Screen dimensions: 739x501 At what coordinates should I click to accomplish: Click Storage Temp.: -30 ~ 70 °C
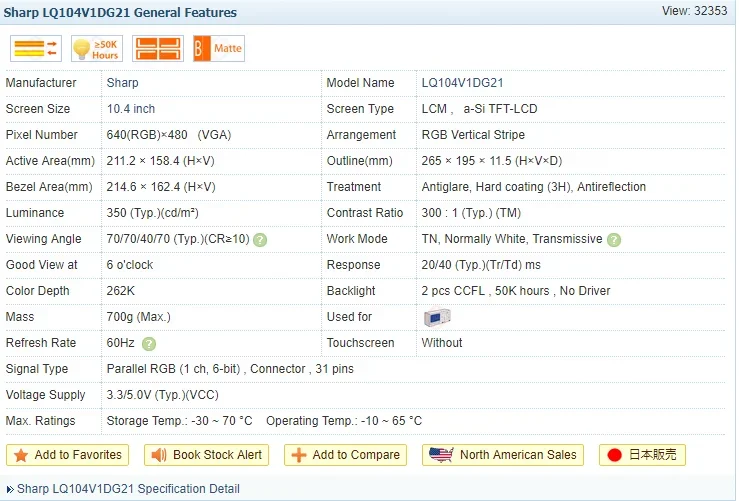click(180, 421)
